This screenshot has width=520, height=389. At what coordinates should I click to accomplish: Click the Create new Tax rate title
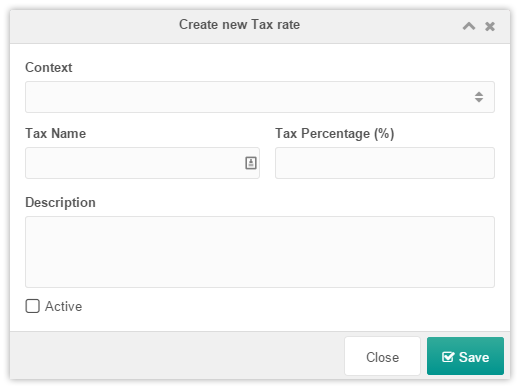239,25
